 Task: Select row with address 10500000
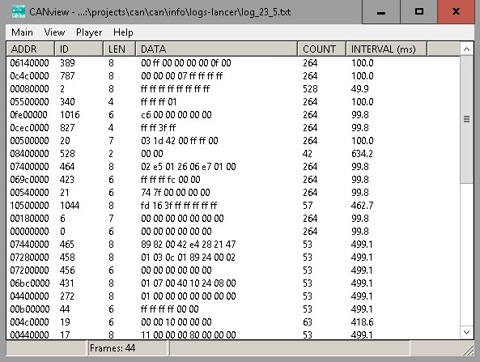pos(233,205)
